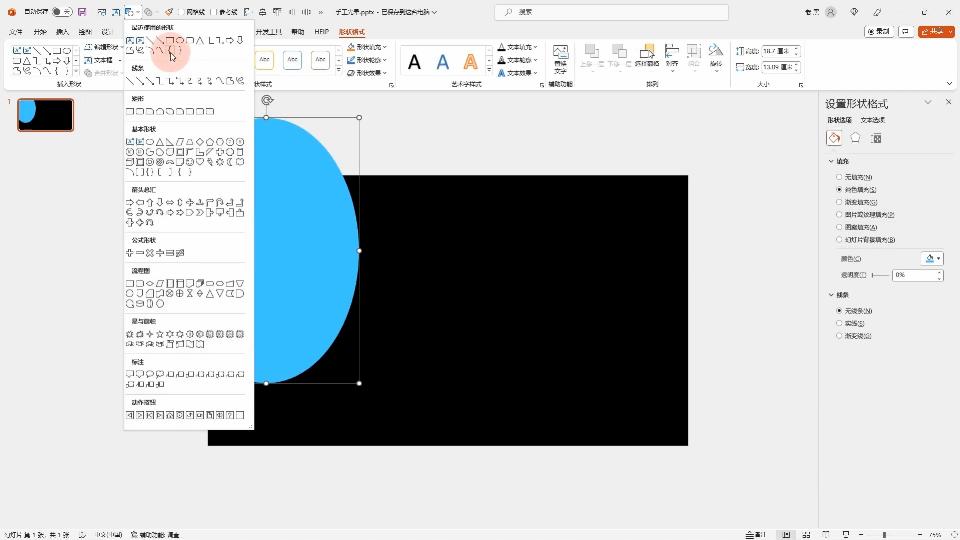The height and width of the screenshot is (540, 960).
Task: Switch to the Shape Format ribbon tab
Action: pos(352,32)
